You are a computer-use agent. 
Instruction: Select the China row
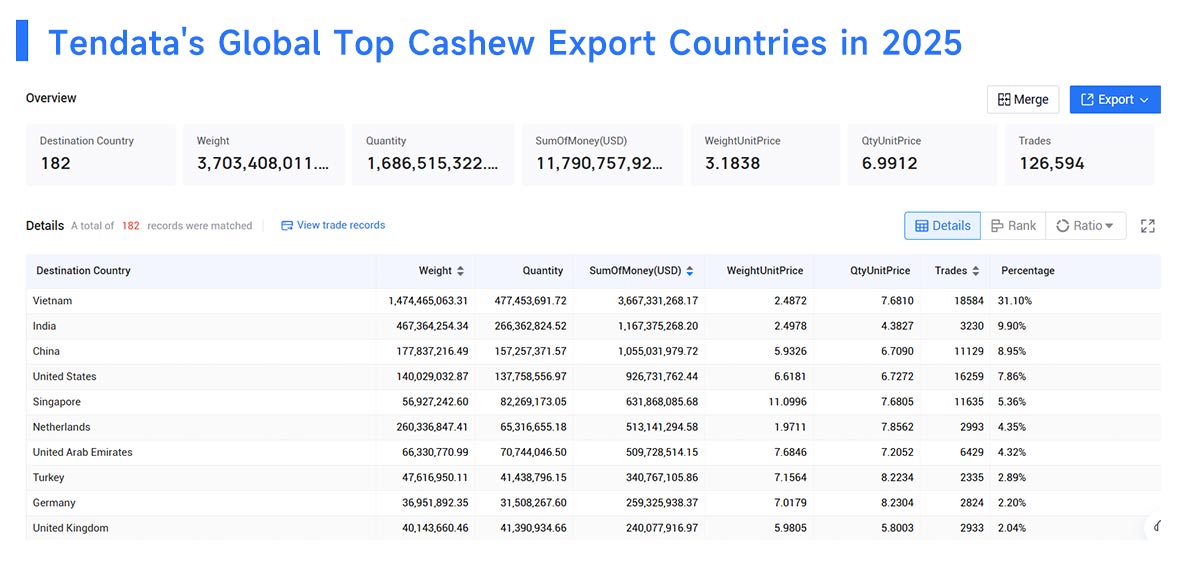click(593, 351)
